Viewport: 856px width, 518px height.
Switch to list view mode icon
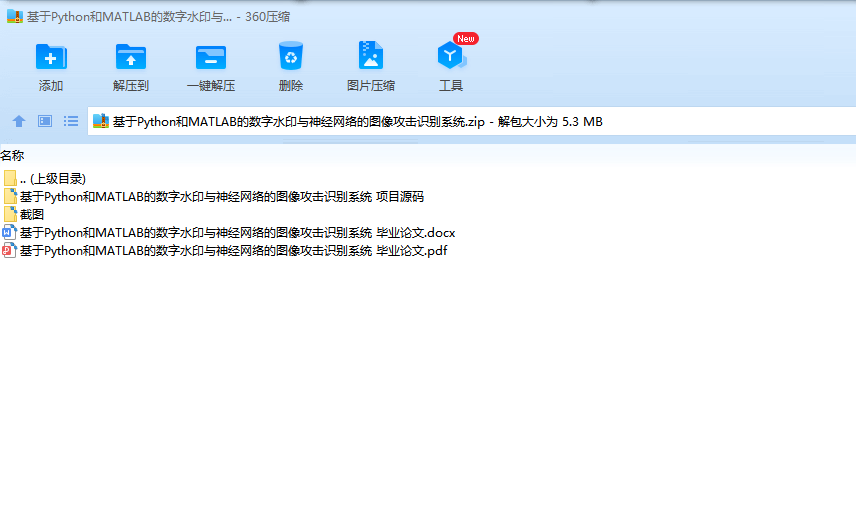click(x=70, y=121)
